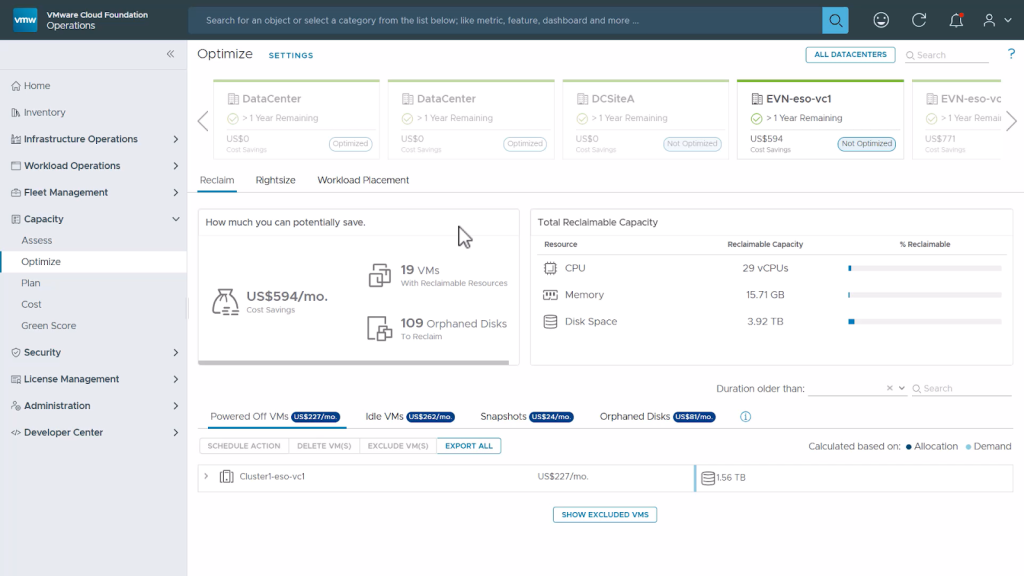Select the Allocation calculation option
1024x576 pixels.
(931, 447)
